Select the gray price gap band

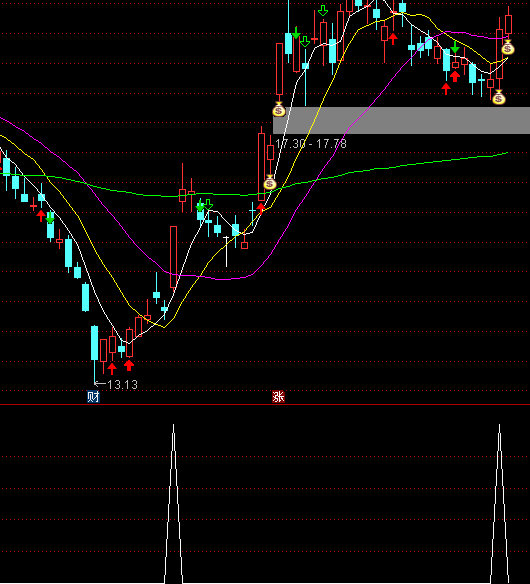click(402, 120)
